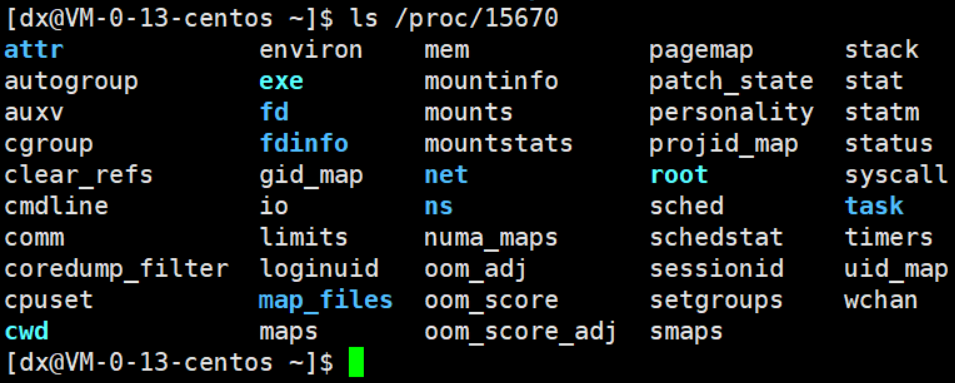Place cursor at the green terminal cursor block

tap(356, 363)
